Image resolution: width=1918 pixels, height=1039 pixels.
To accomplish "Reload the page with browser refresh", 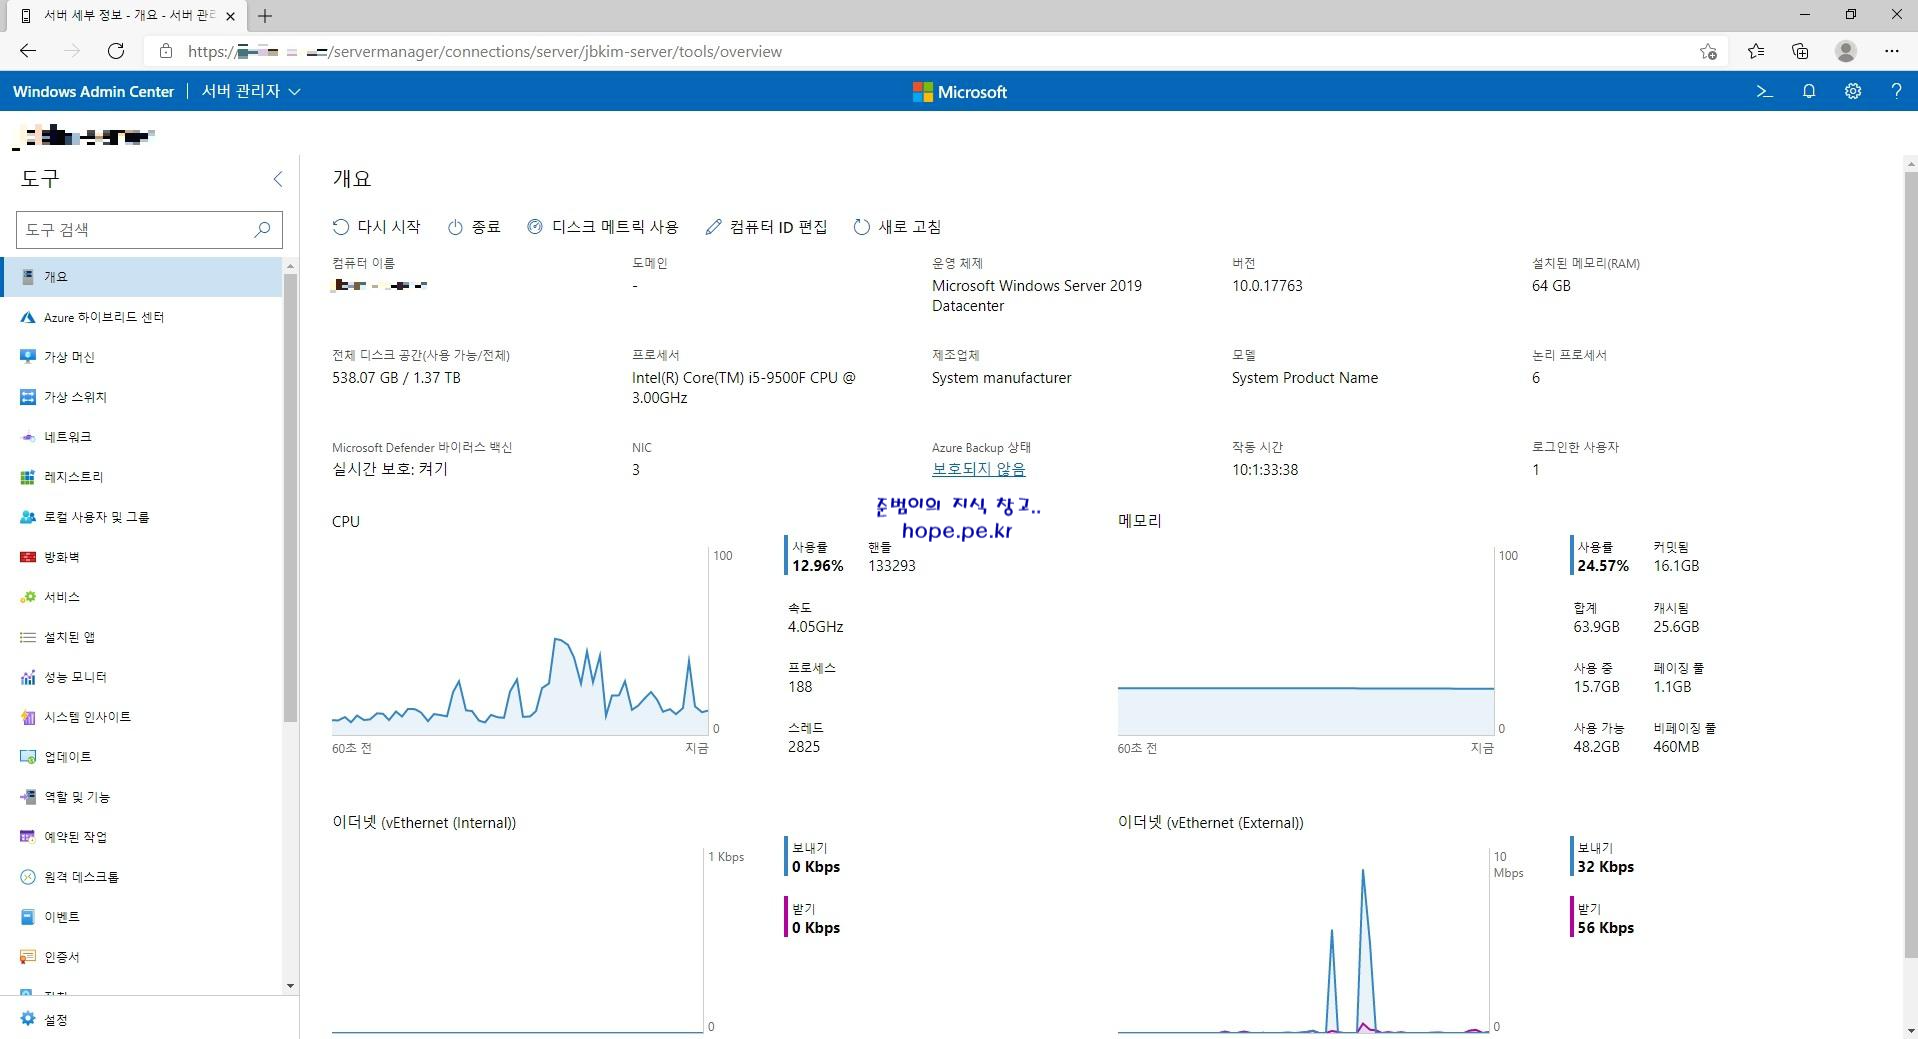I will pyautogui.click(x=116, y=51).
